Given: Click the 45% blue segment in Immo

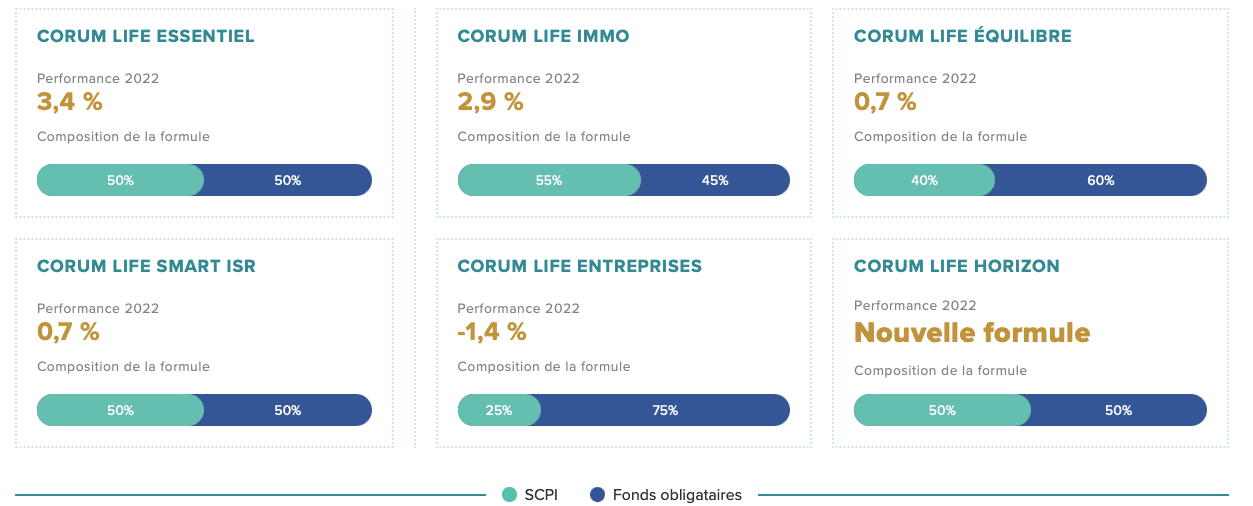Looking at the screenshot, I should pos(715,180).
